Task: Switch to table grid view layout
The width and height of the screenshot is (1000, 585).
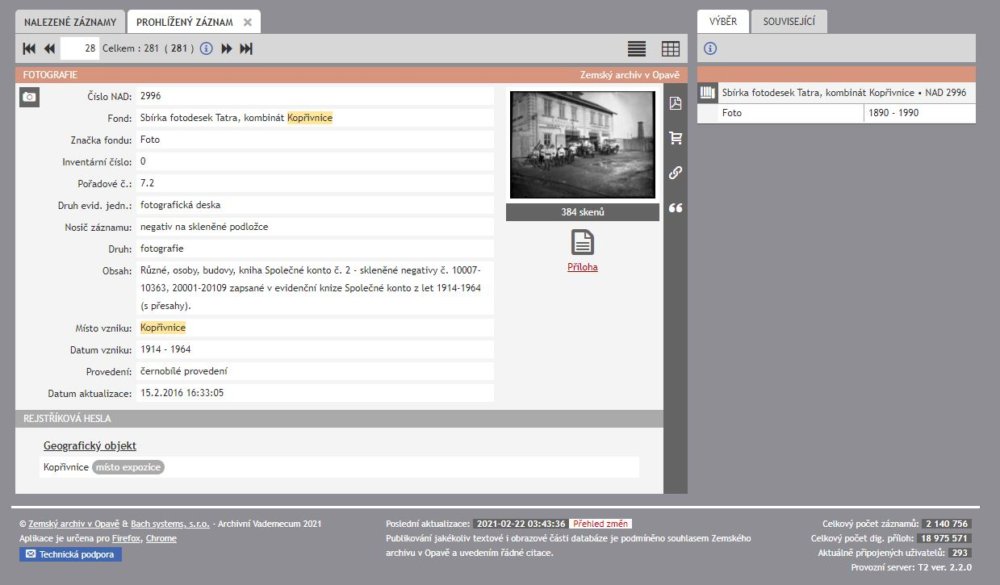Action: 670,48
